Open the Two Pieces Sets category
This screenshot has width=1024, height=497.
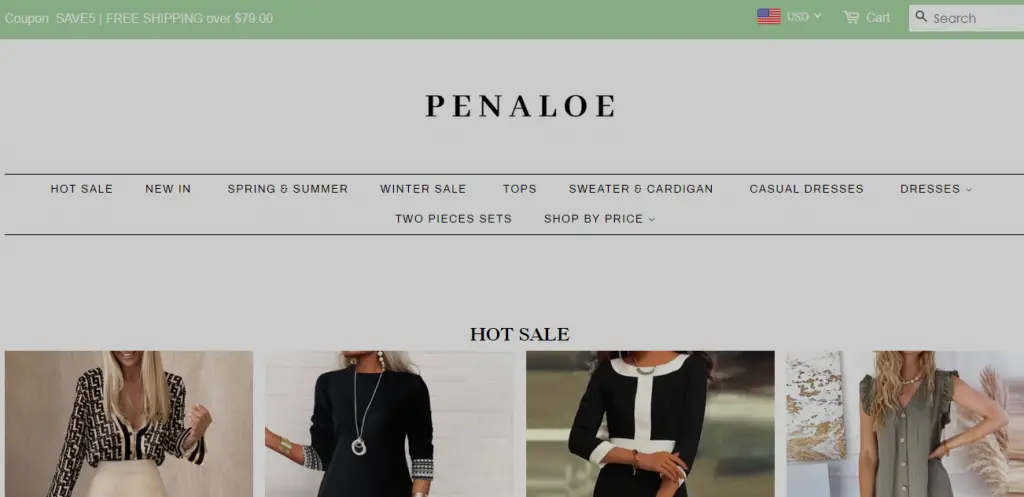[453, 219]
